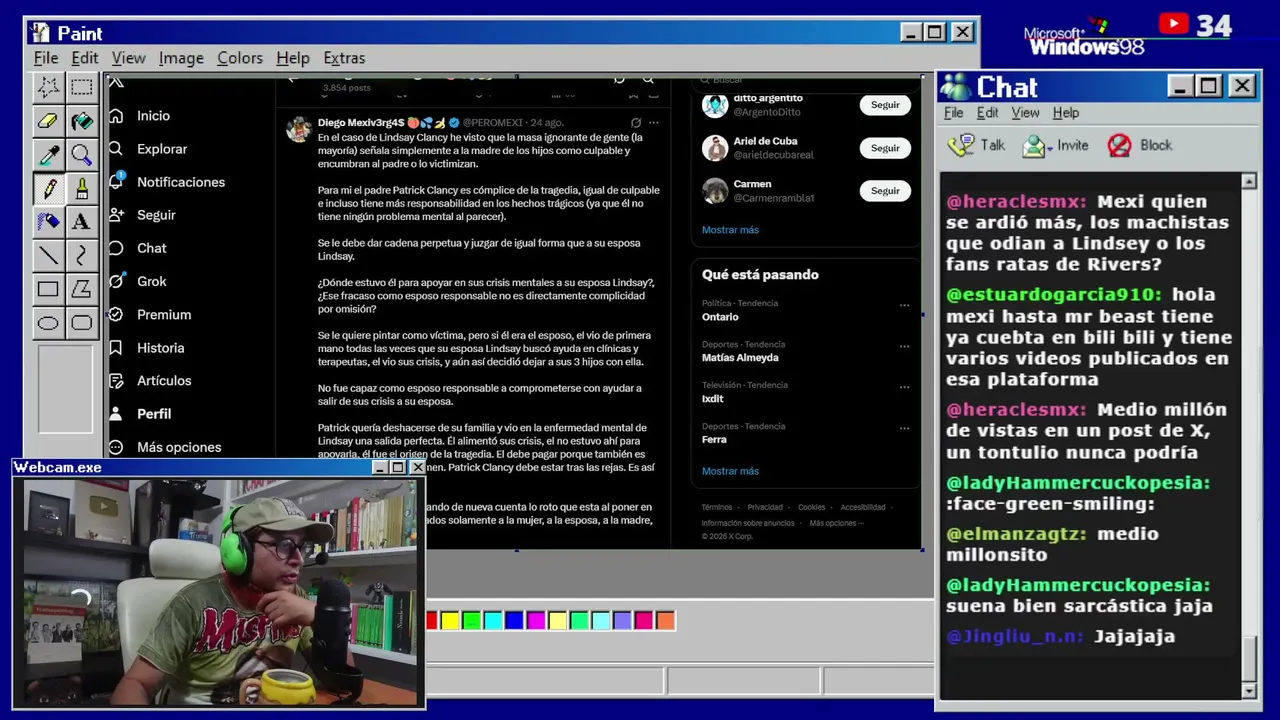Choose the Eraser tool in Paint
Screen dimensions: 1280x720
[x=48, y=121]
